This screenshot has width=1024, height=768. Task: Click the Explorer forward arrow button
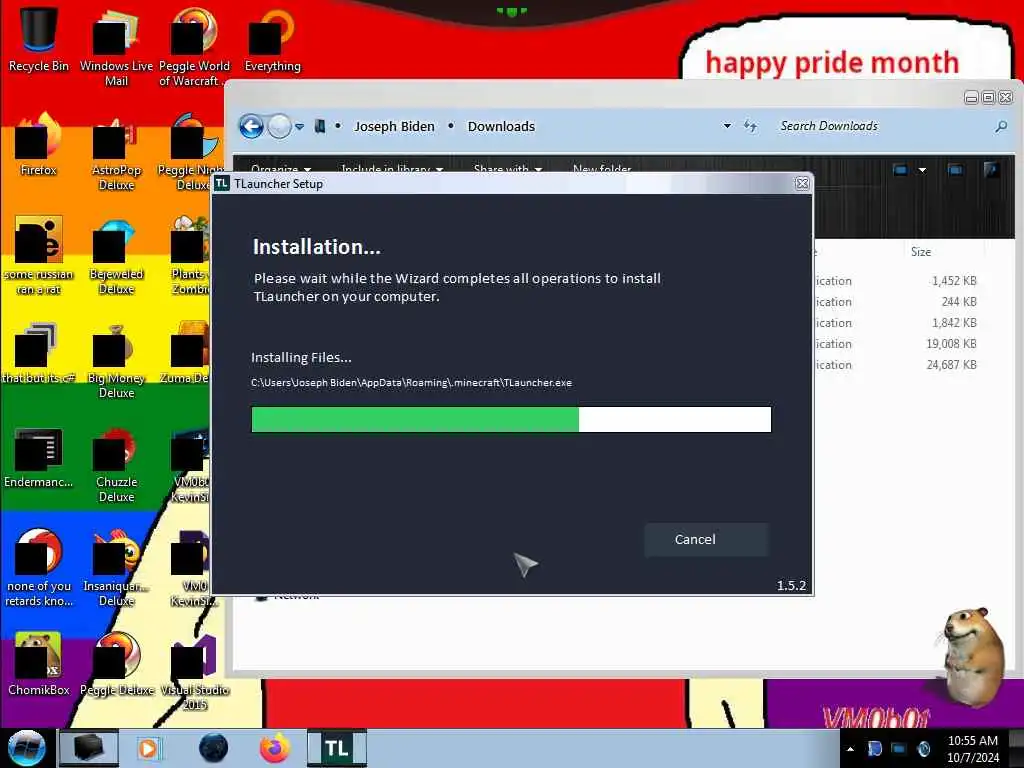(280, 126)
